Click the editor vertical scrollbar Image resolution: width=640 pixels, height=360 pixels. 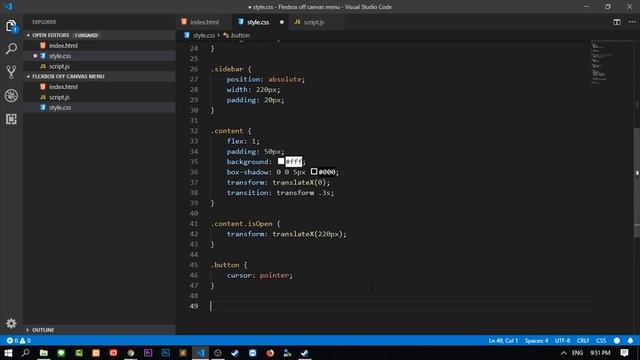(637, 184)
